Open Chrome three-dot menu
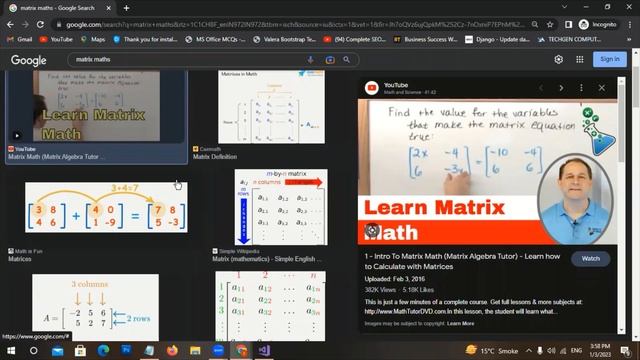 [630, 24]
